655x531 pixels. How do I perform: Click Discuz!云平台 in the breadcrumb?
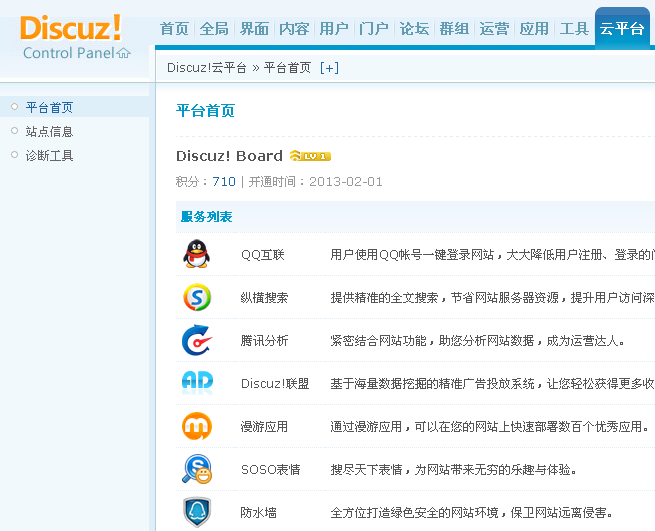(x=207, y=68)
